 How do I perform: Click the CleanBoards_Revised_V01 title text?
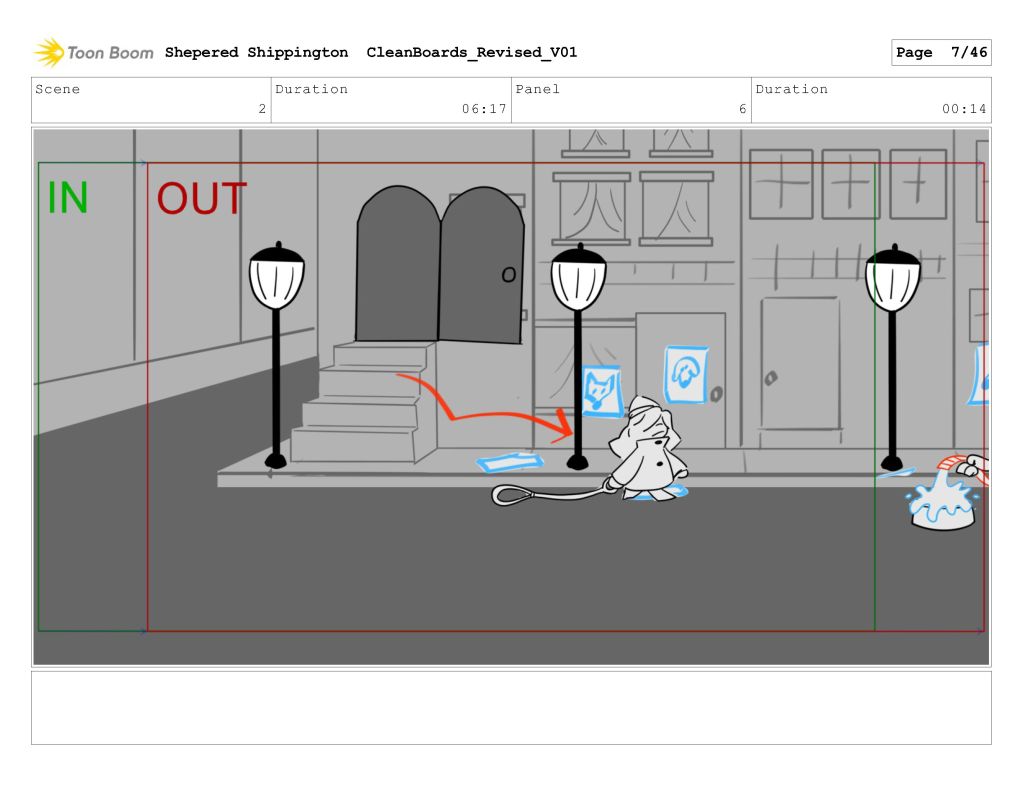[471, 53]
